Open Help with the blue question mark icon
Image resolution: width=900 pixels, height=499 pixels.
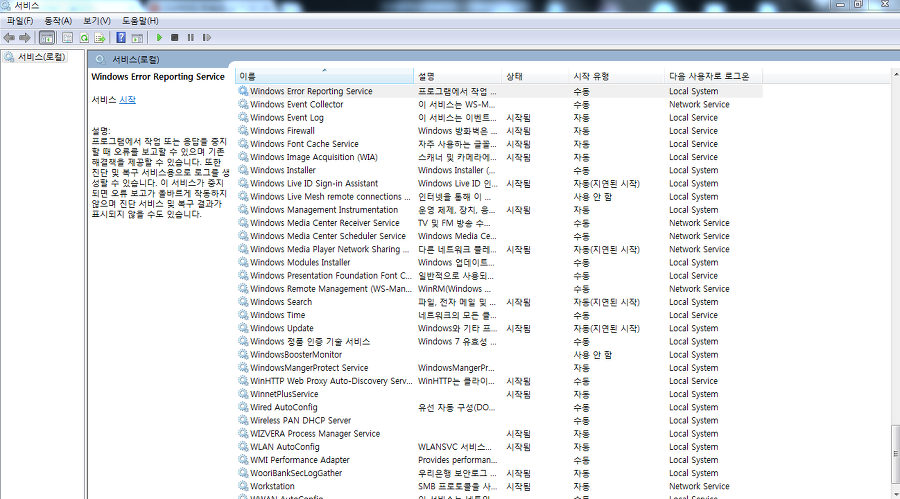[121, 38]
